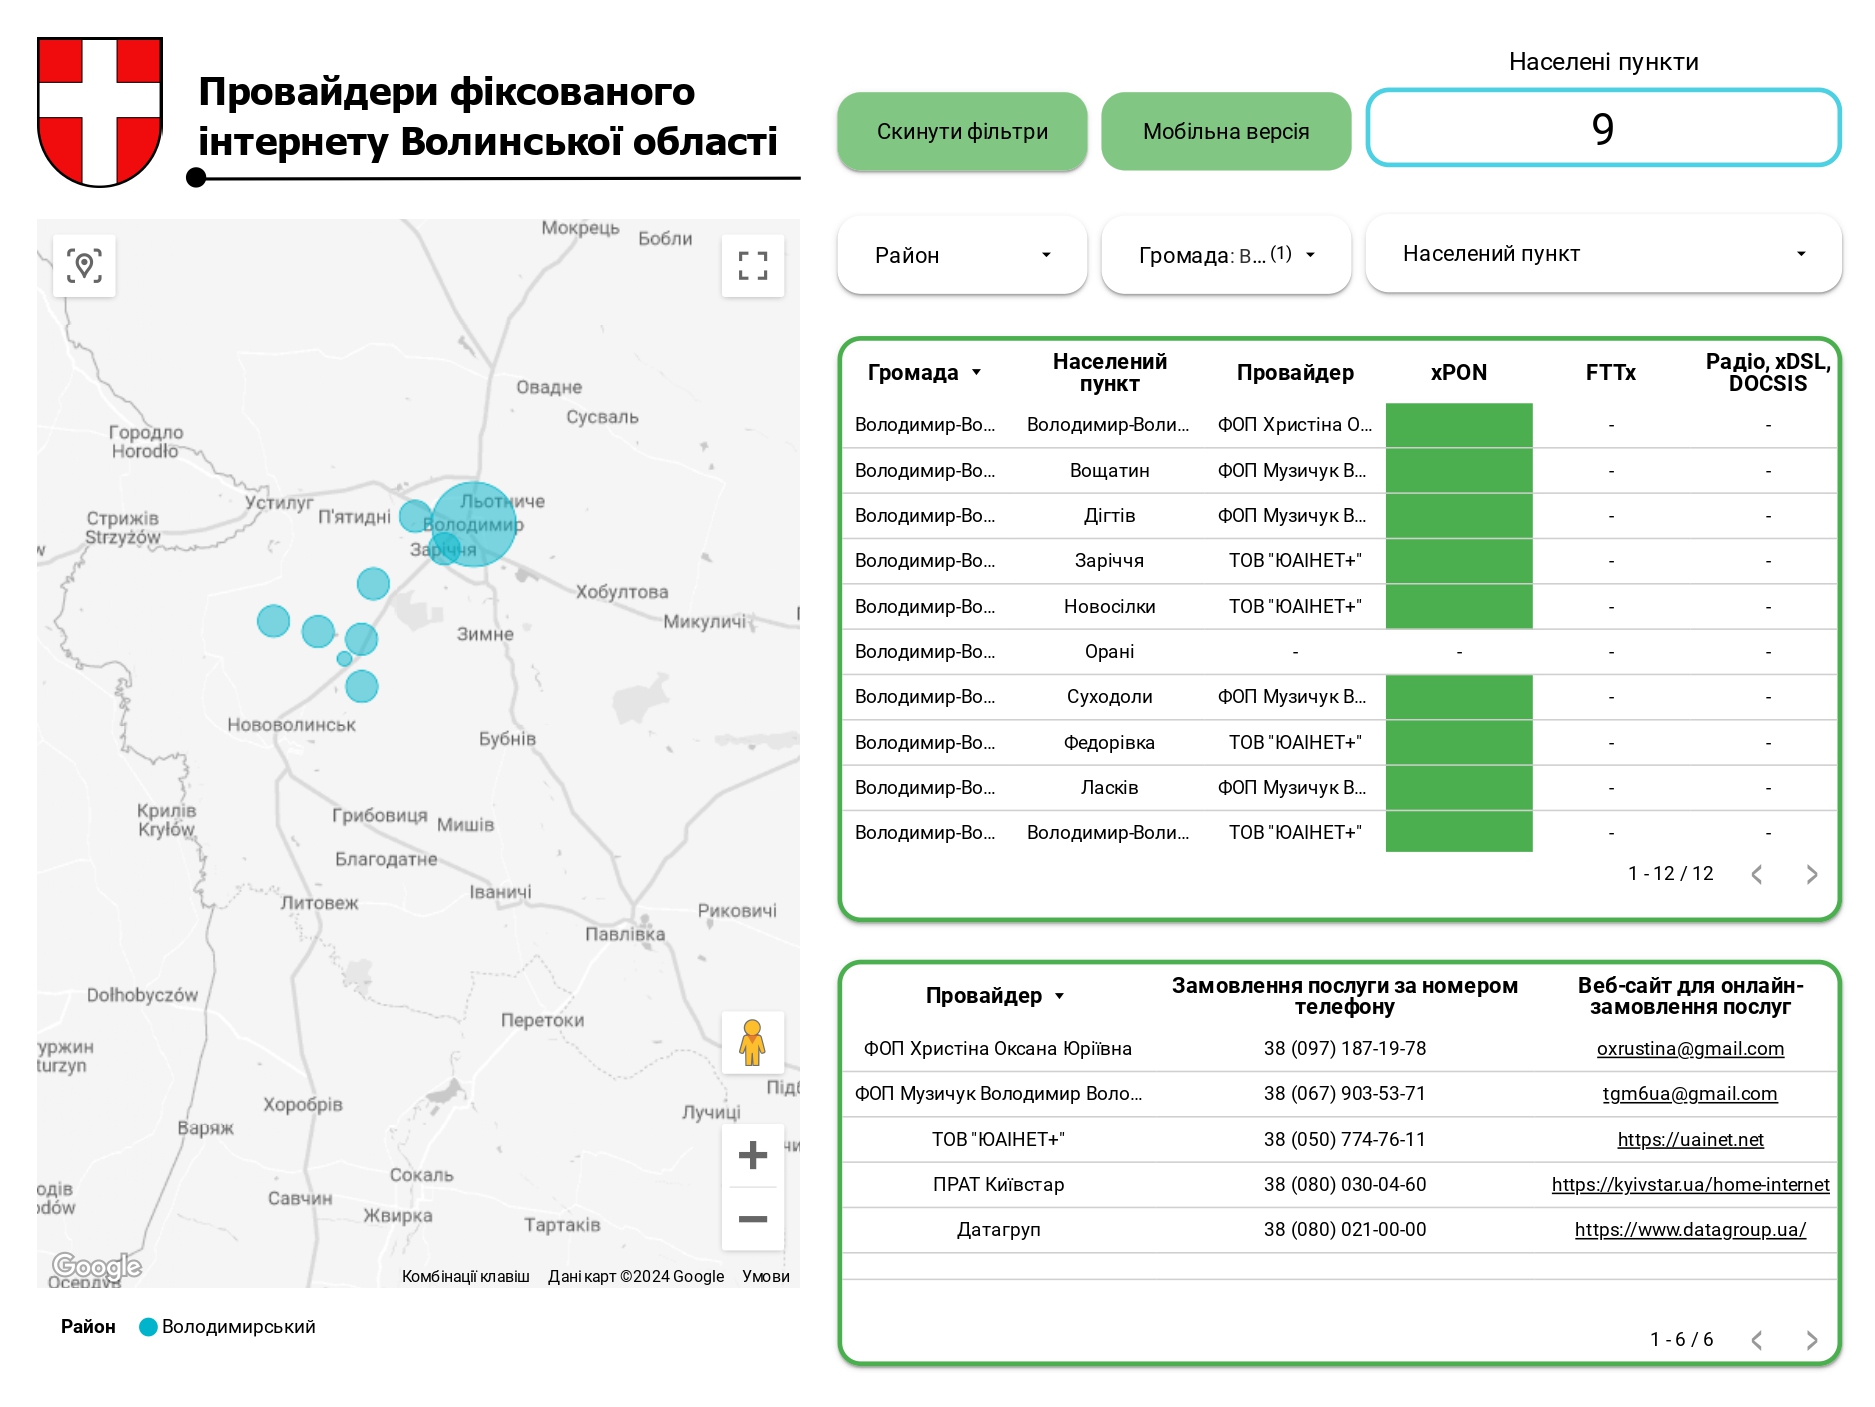Click phone number 38 (067) 903-53-71
The image size is (1875, 1407).
tap(1344, 1094)
